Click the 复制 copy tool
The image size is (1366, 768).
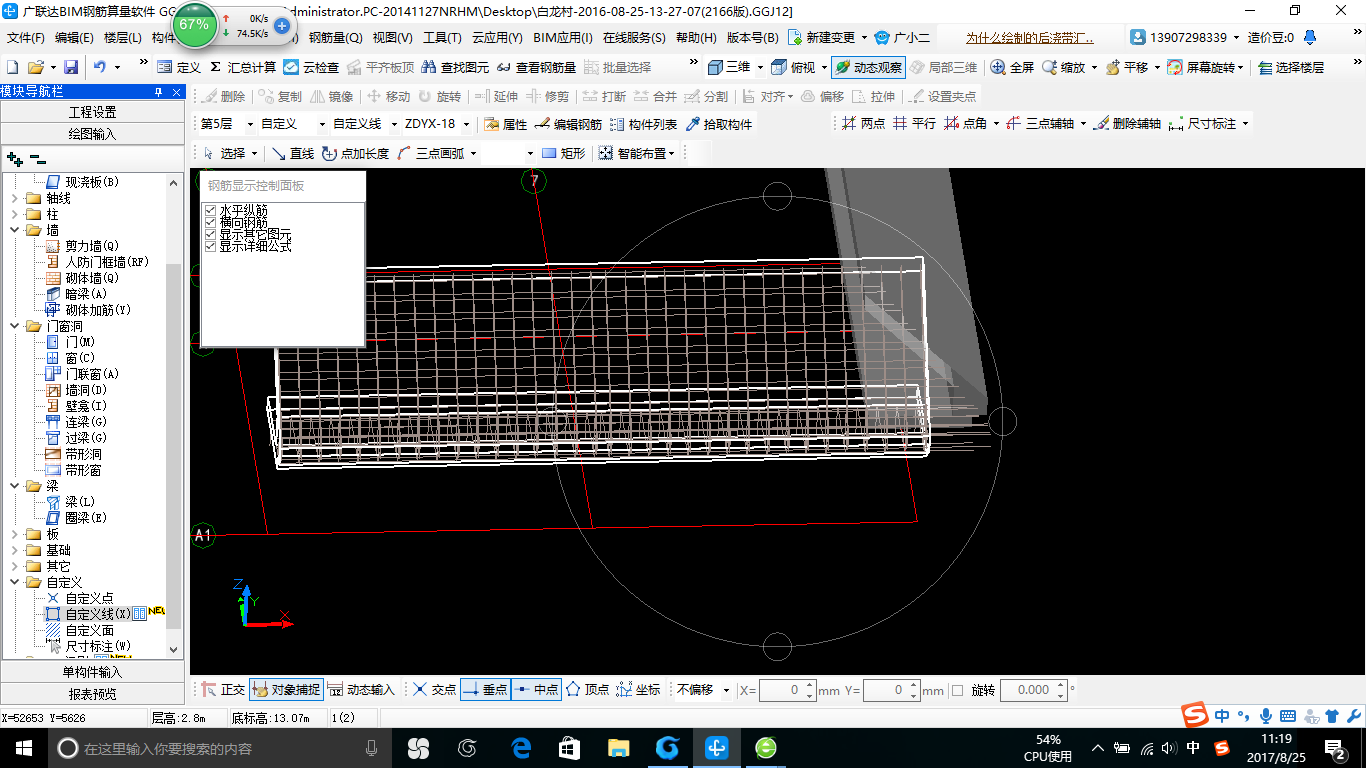pyautogui.click(x=280, y=96)
